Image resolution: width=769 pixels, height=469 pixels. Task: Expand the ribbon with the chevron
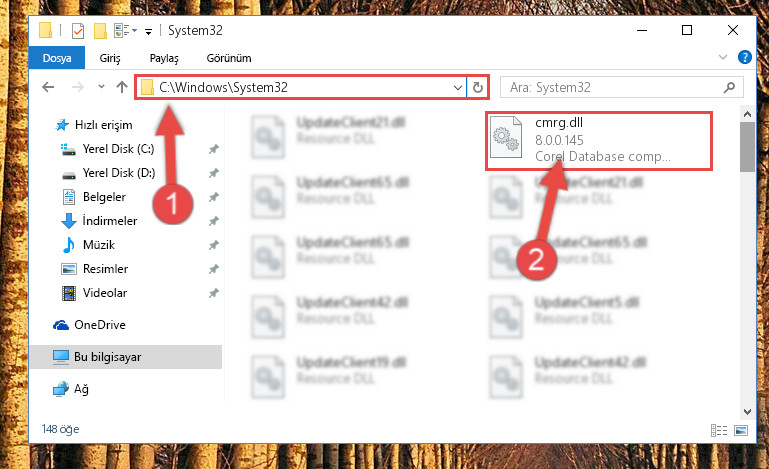tap(722, 57)
